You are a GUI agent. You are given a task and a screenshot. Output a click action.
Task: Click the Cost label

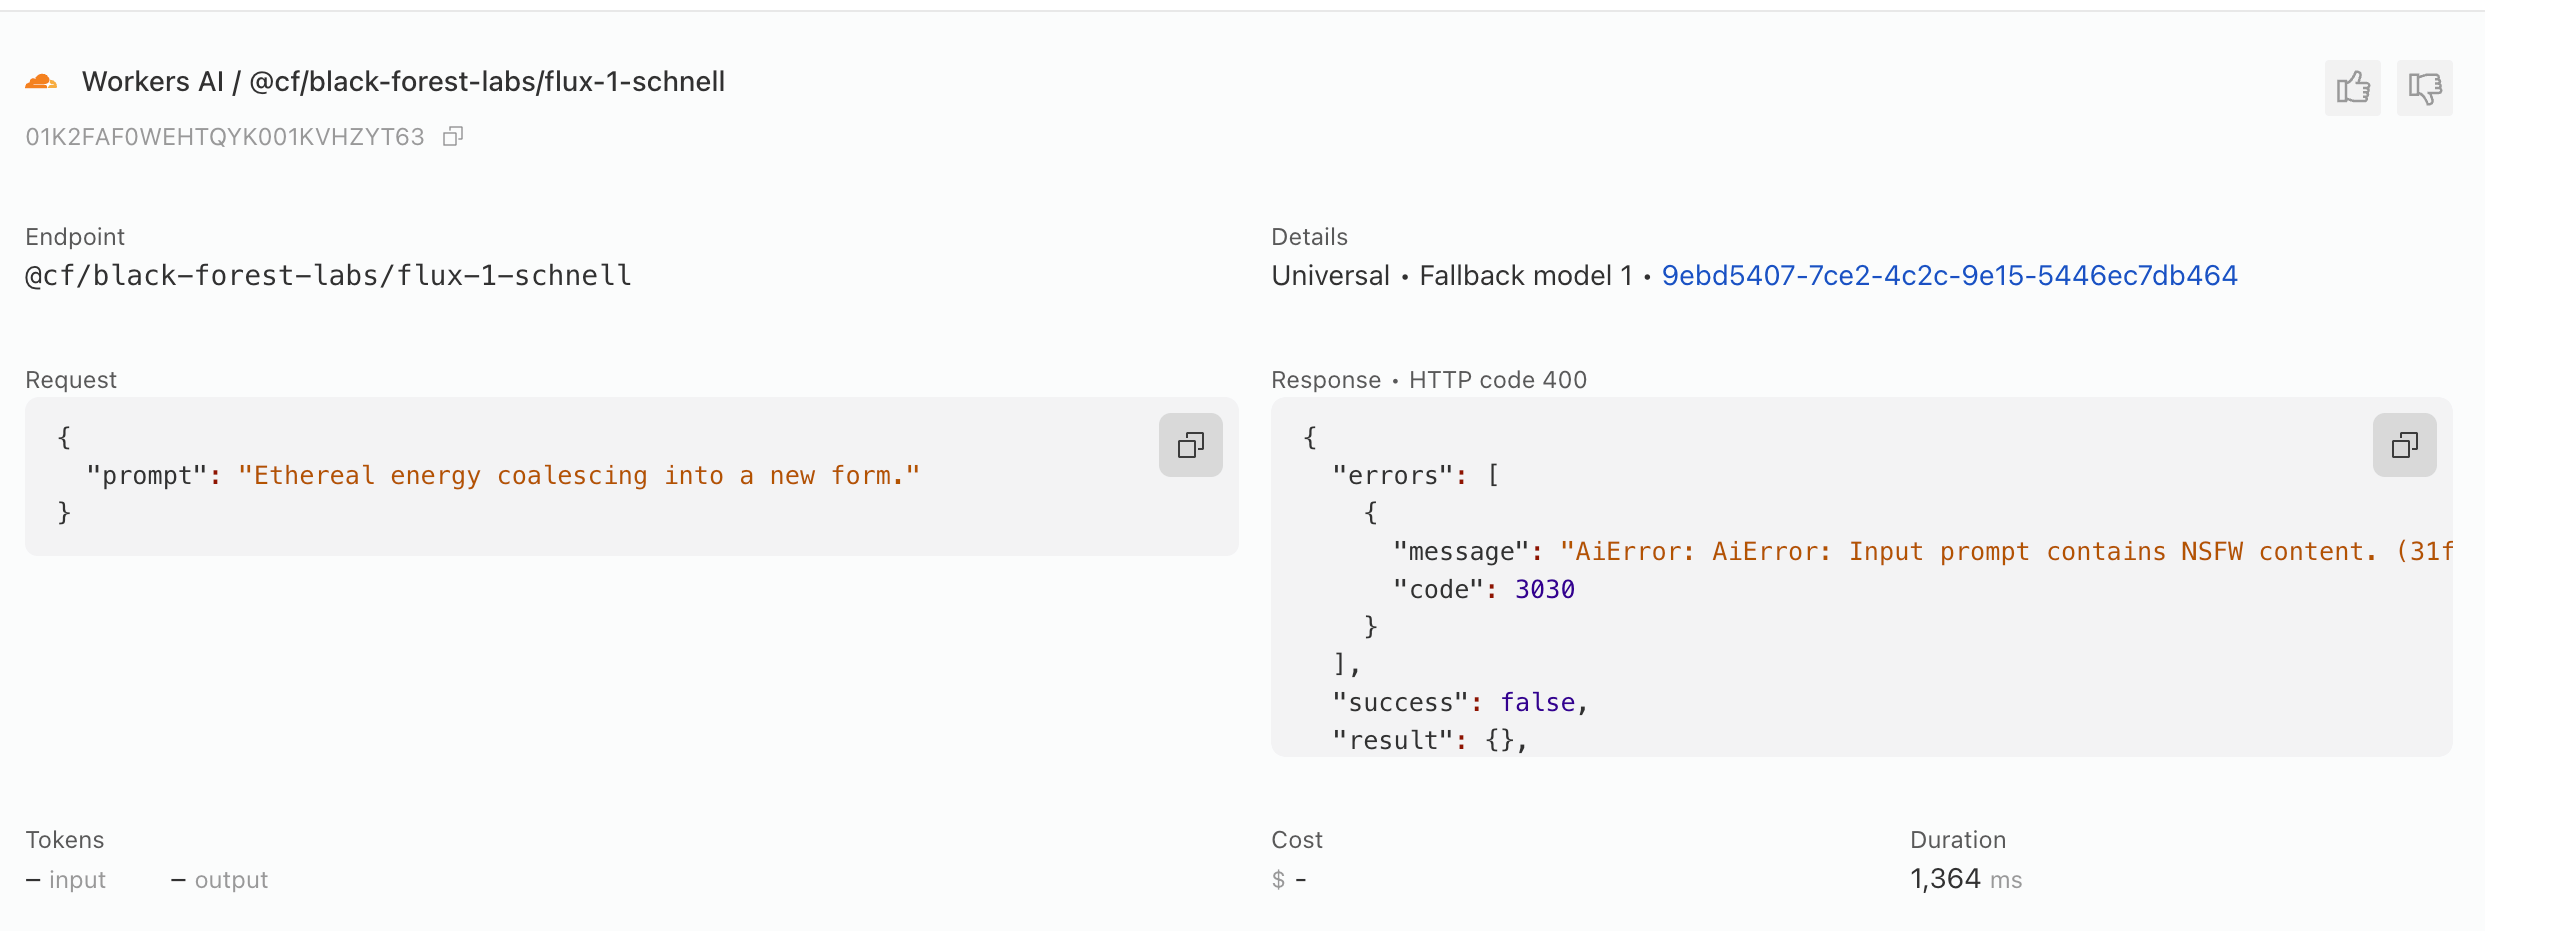[1297, 840]
